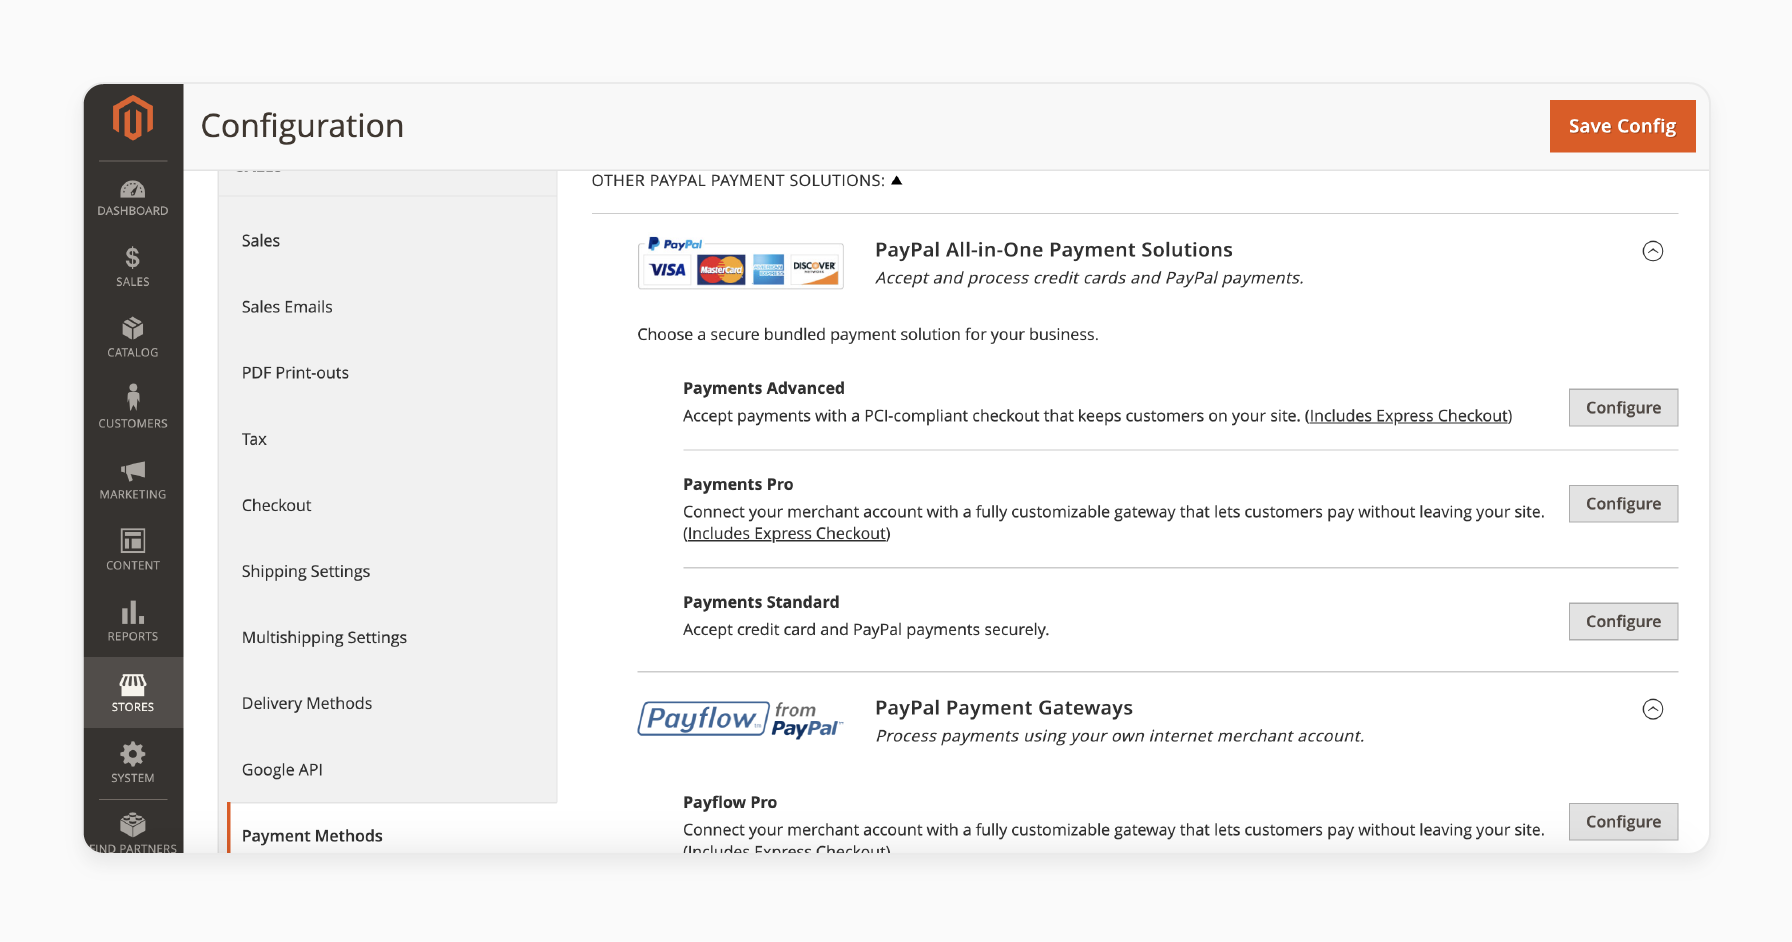The width and height of the screenshot is (1792, 942).
Task: Configure Payments Pro
Action: point(1623,503)
